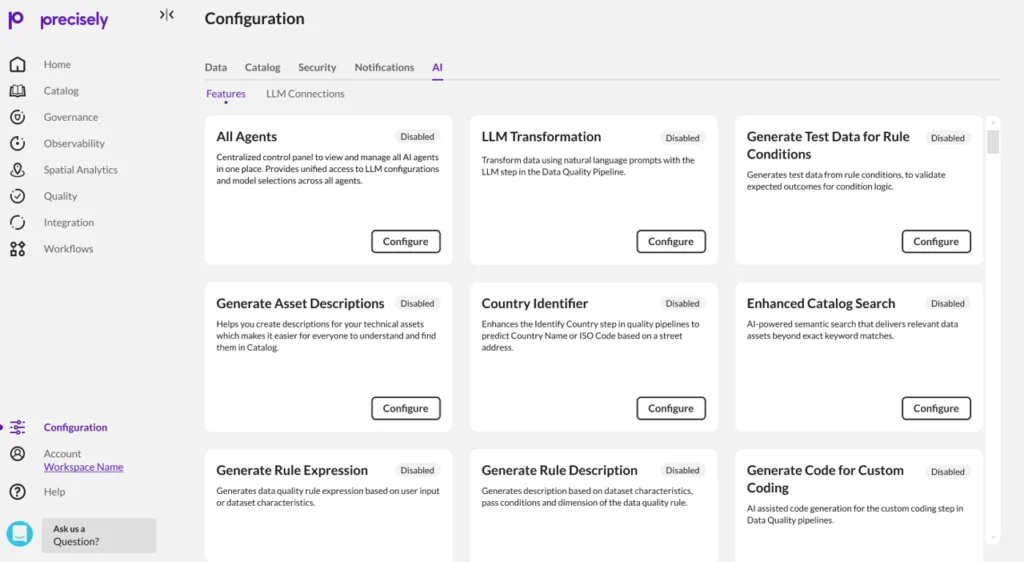This screenshot has width=1024, height=562.
Task: Open Workflows using its icon
Action: [17, 249]
